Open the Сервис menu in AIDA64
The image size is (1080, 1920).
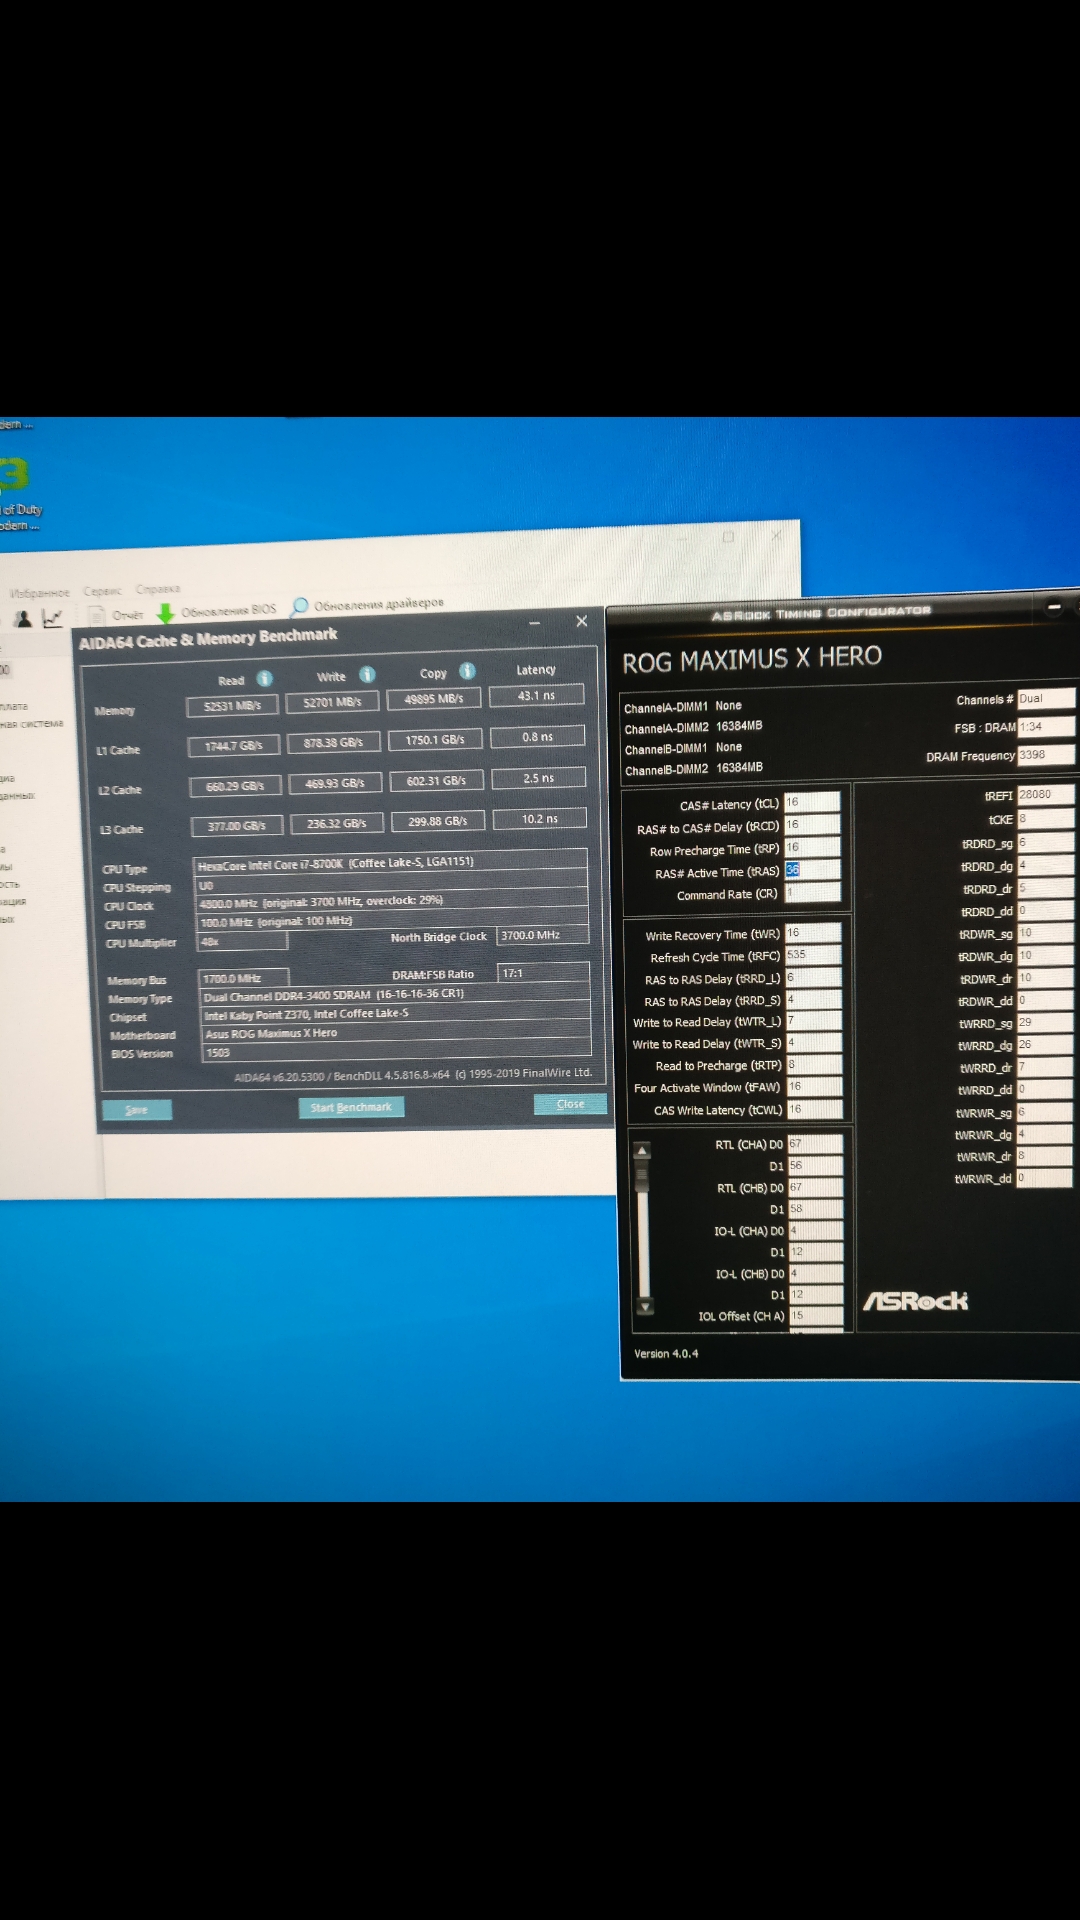point(102,591)
